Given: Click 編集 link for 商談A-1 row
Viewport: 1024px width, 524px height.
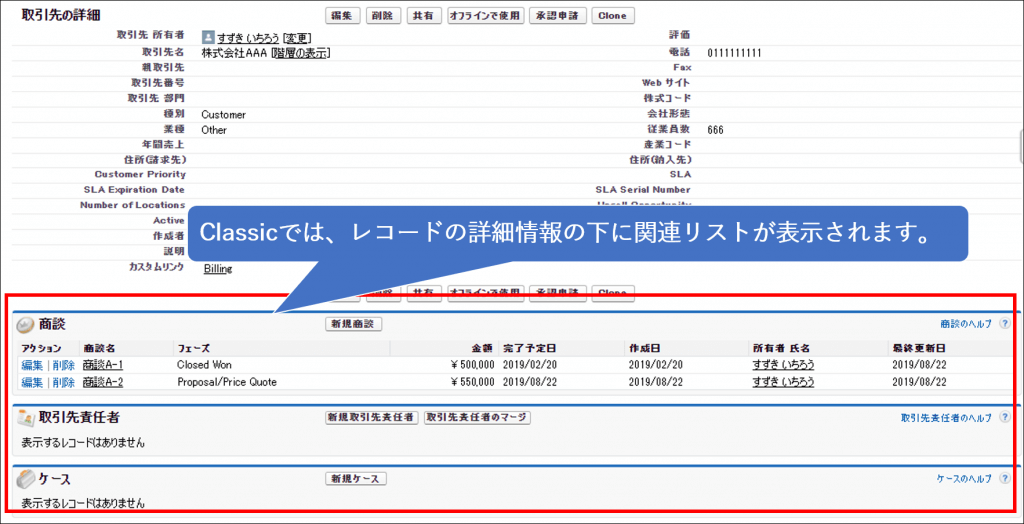Looking at the screenshot, I should (x=32, y=365).
